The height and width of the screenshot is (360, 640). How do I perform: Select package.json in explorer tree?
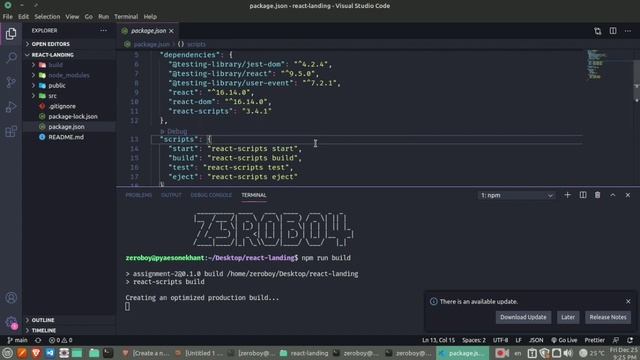coord(69,127)
